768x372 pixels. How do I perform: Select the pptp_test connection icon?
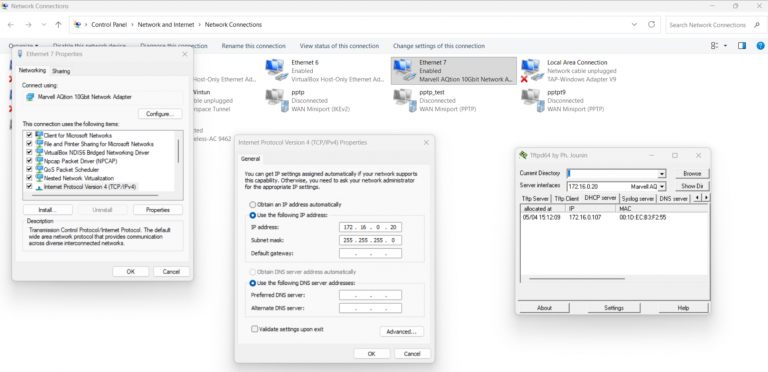point(404,100)
